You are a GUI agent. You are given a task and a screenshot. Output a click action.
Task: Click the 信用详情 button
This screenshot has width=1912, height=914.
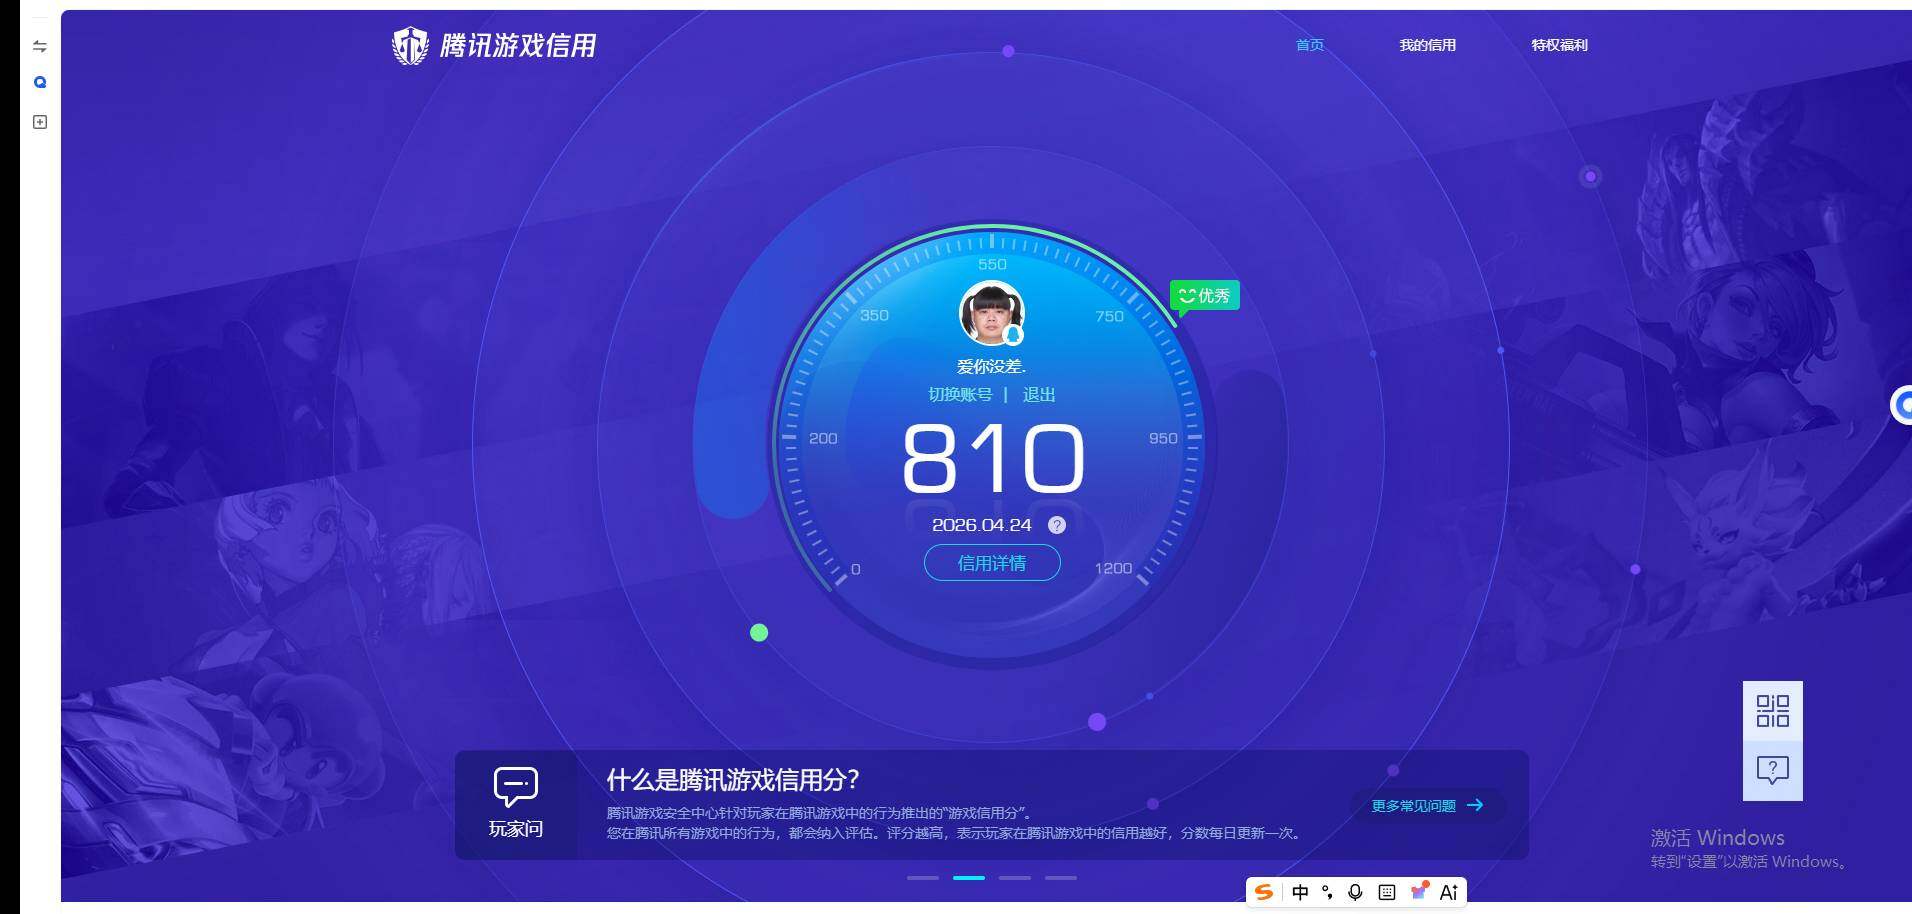(991, 563)
